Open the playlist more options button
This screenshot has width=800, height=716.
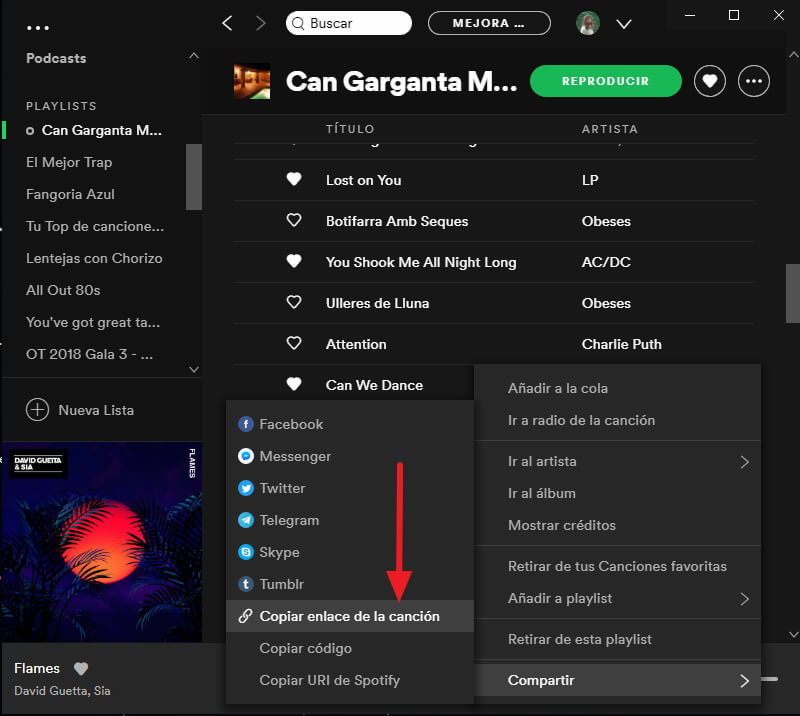pyautogui.click(x=754, y=81)
